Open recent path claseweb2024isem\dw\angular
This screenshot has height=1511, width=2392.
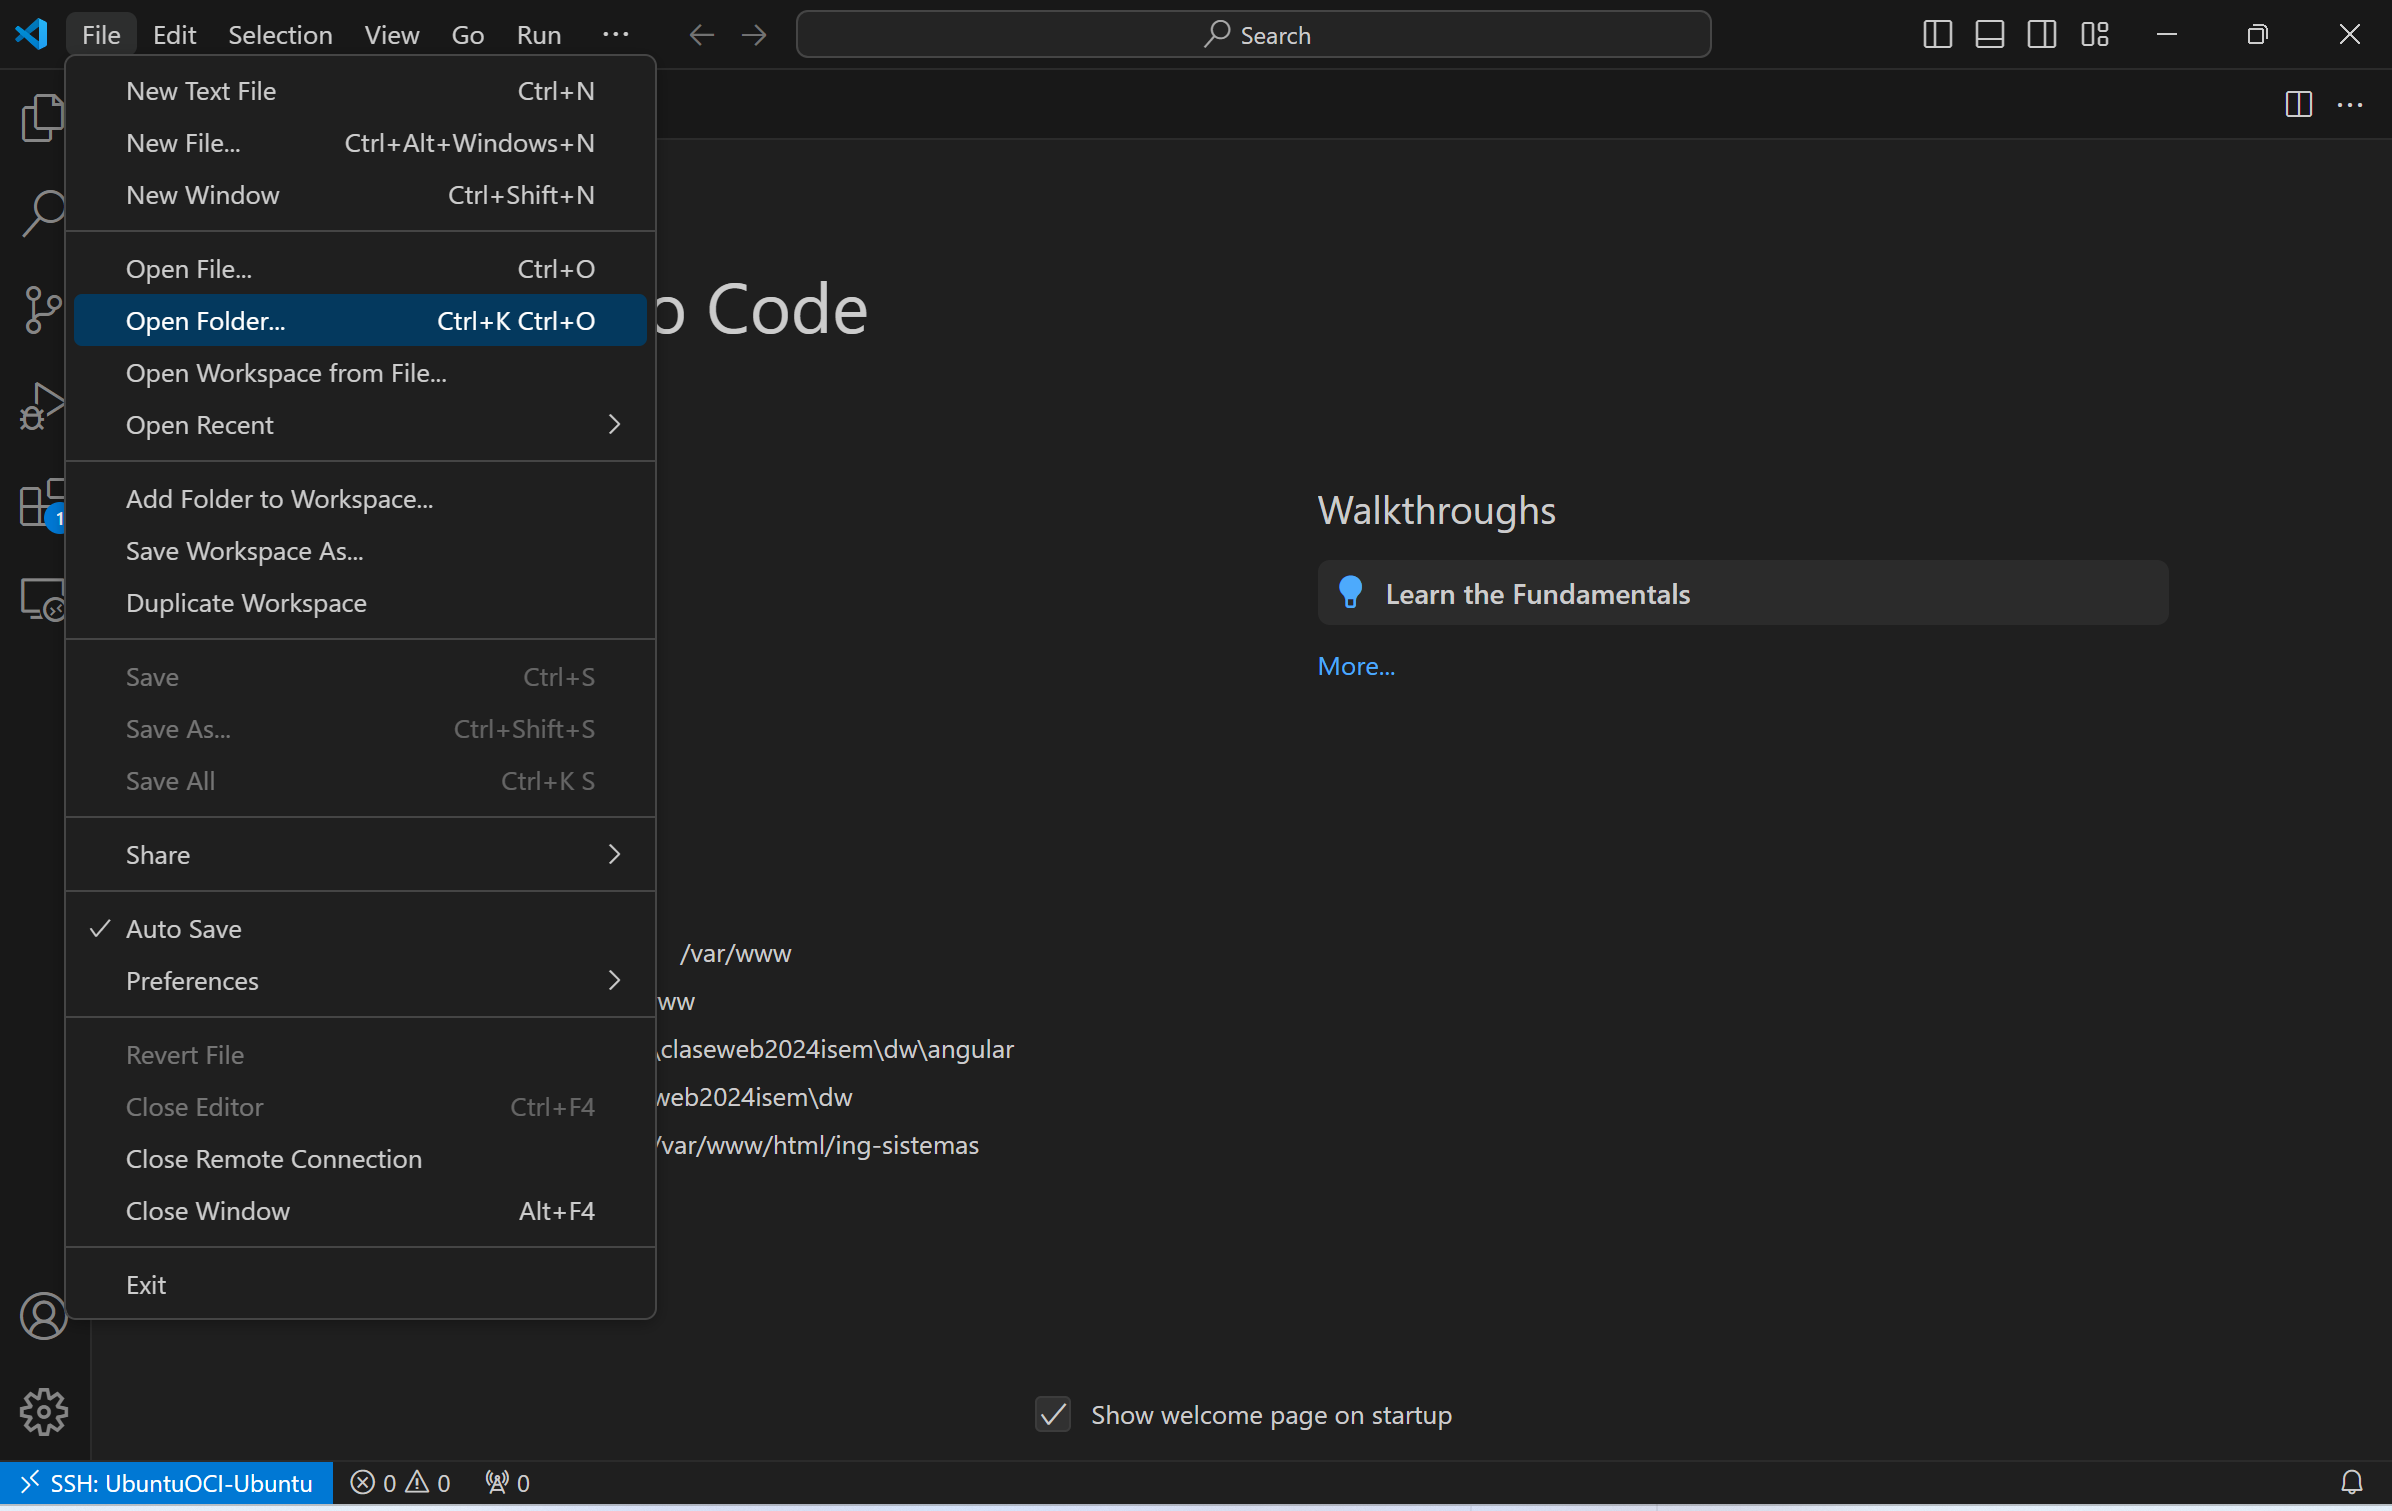836,1049
